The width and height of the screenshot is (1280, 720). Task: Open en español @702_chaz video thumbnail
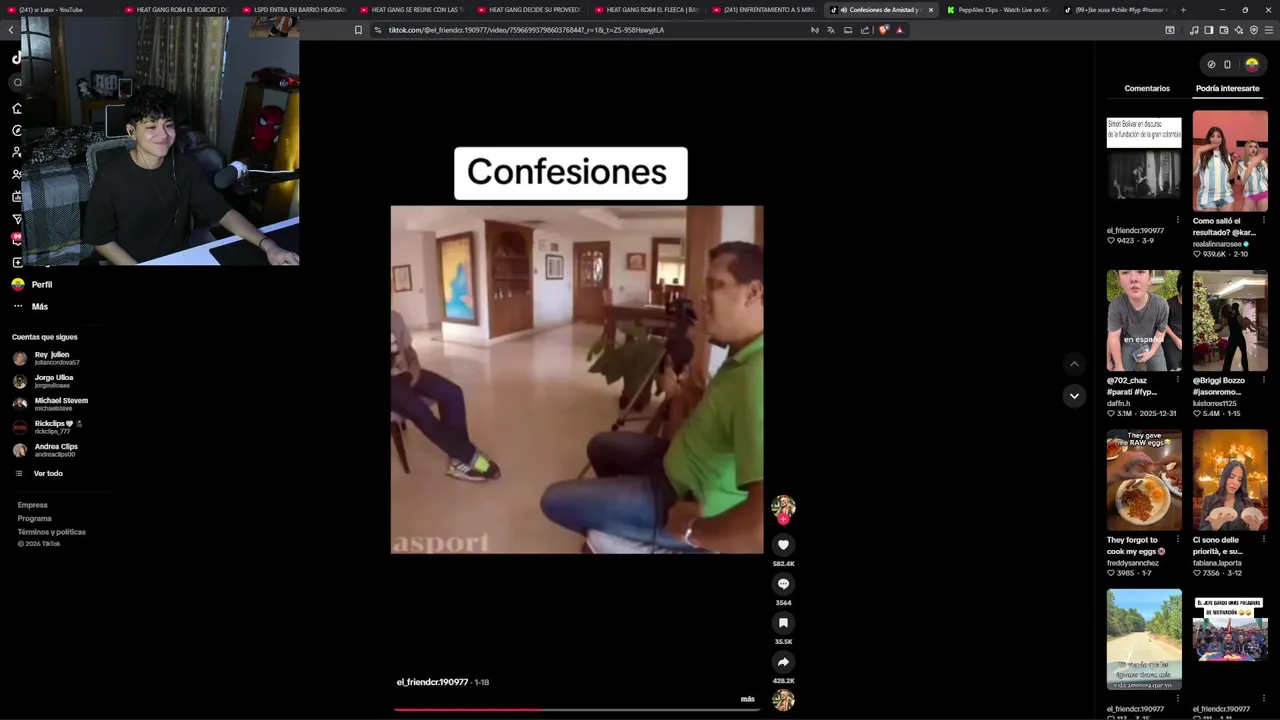tap(1144, 320)
